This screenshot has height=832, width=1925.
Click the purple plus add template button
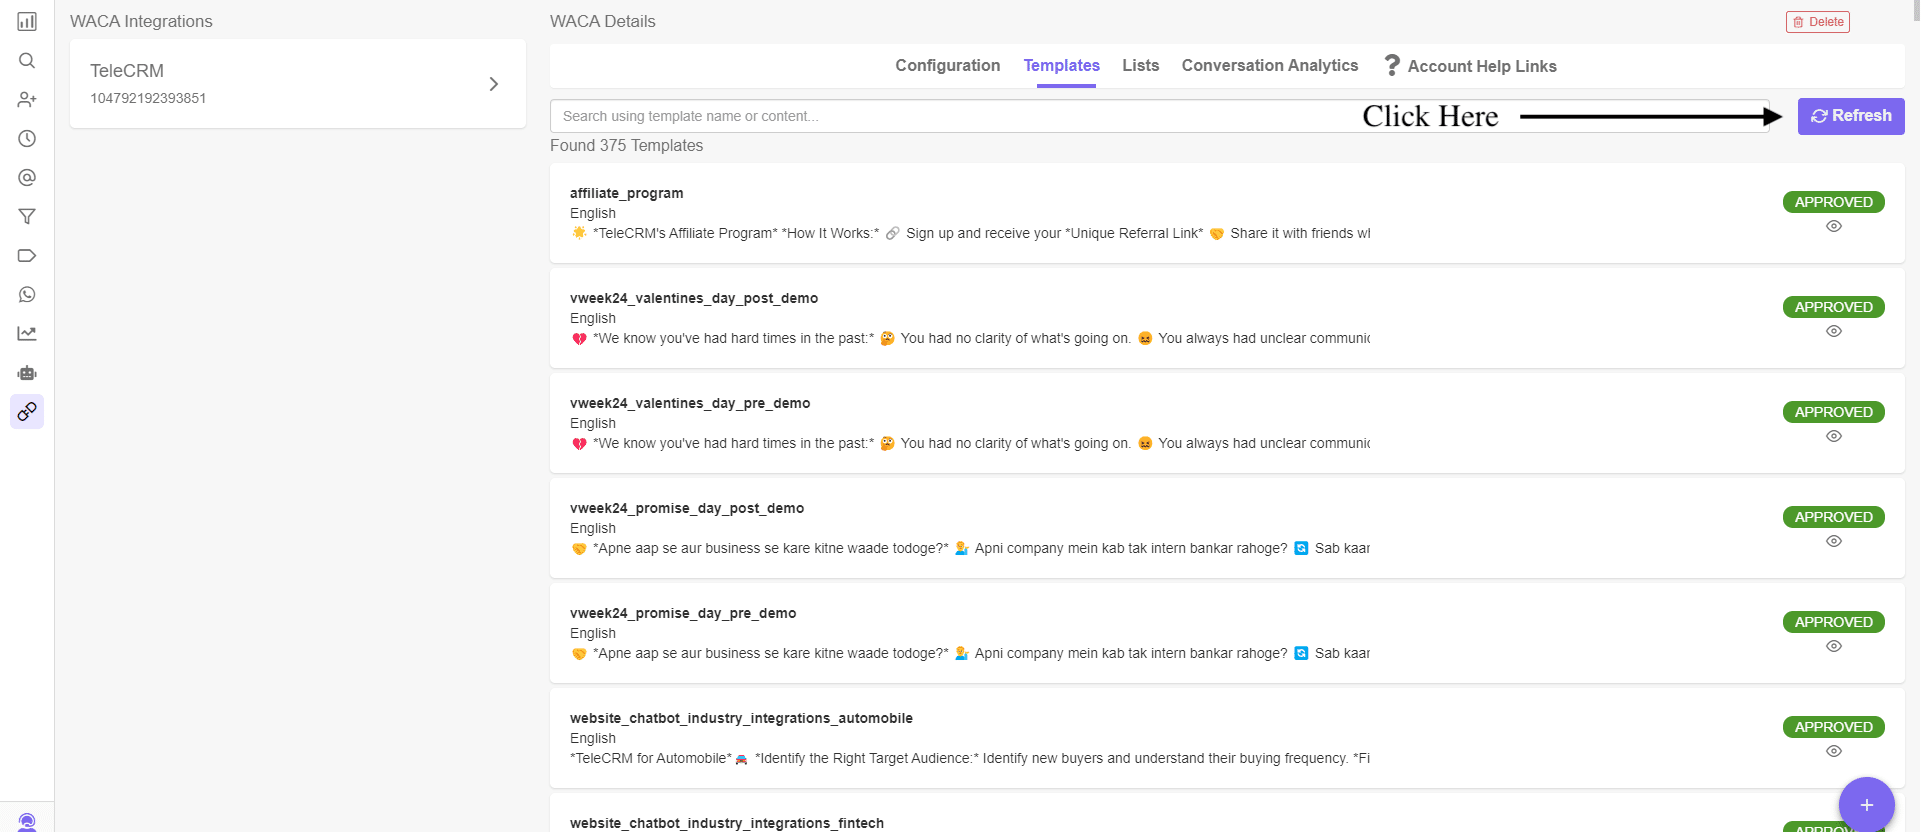tap(1866, 805)
